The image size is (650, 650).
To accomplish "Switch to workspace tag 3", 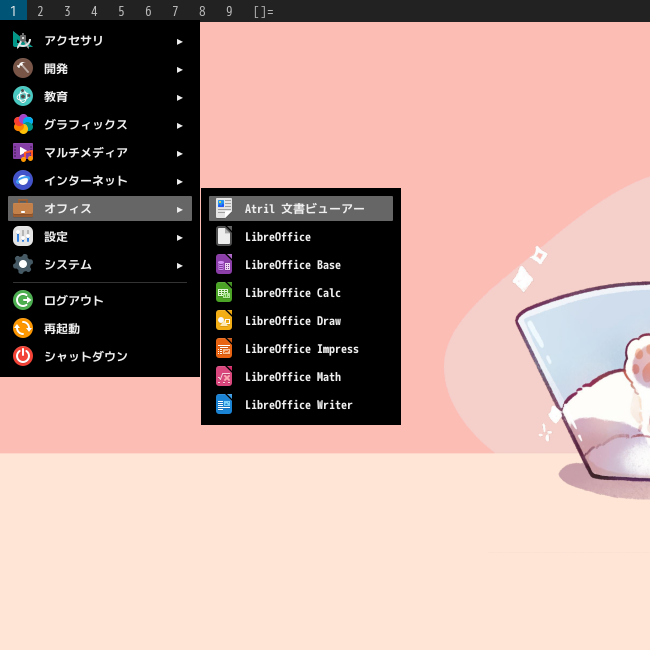I will click(67, 11).
